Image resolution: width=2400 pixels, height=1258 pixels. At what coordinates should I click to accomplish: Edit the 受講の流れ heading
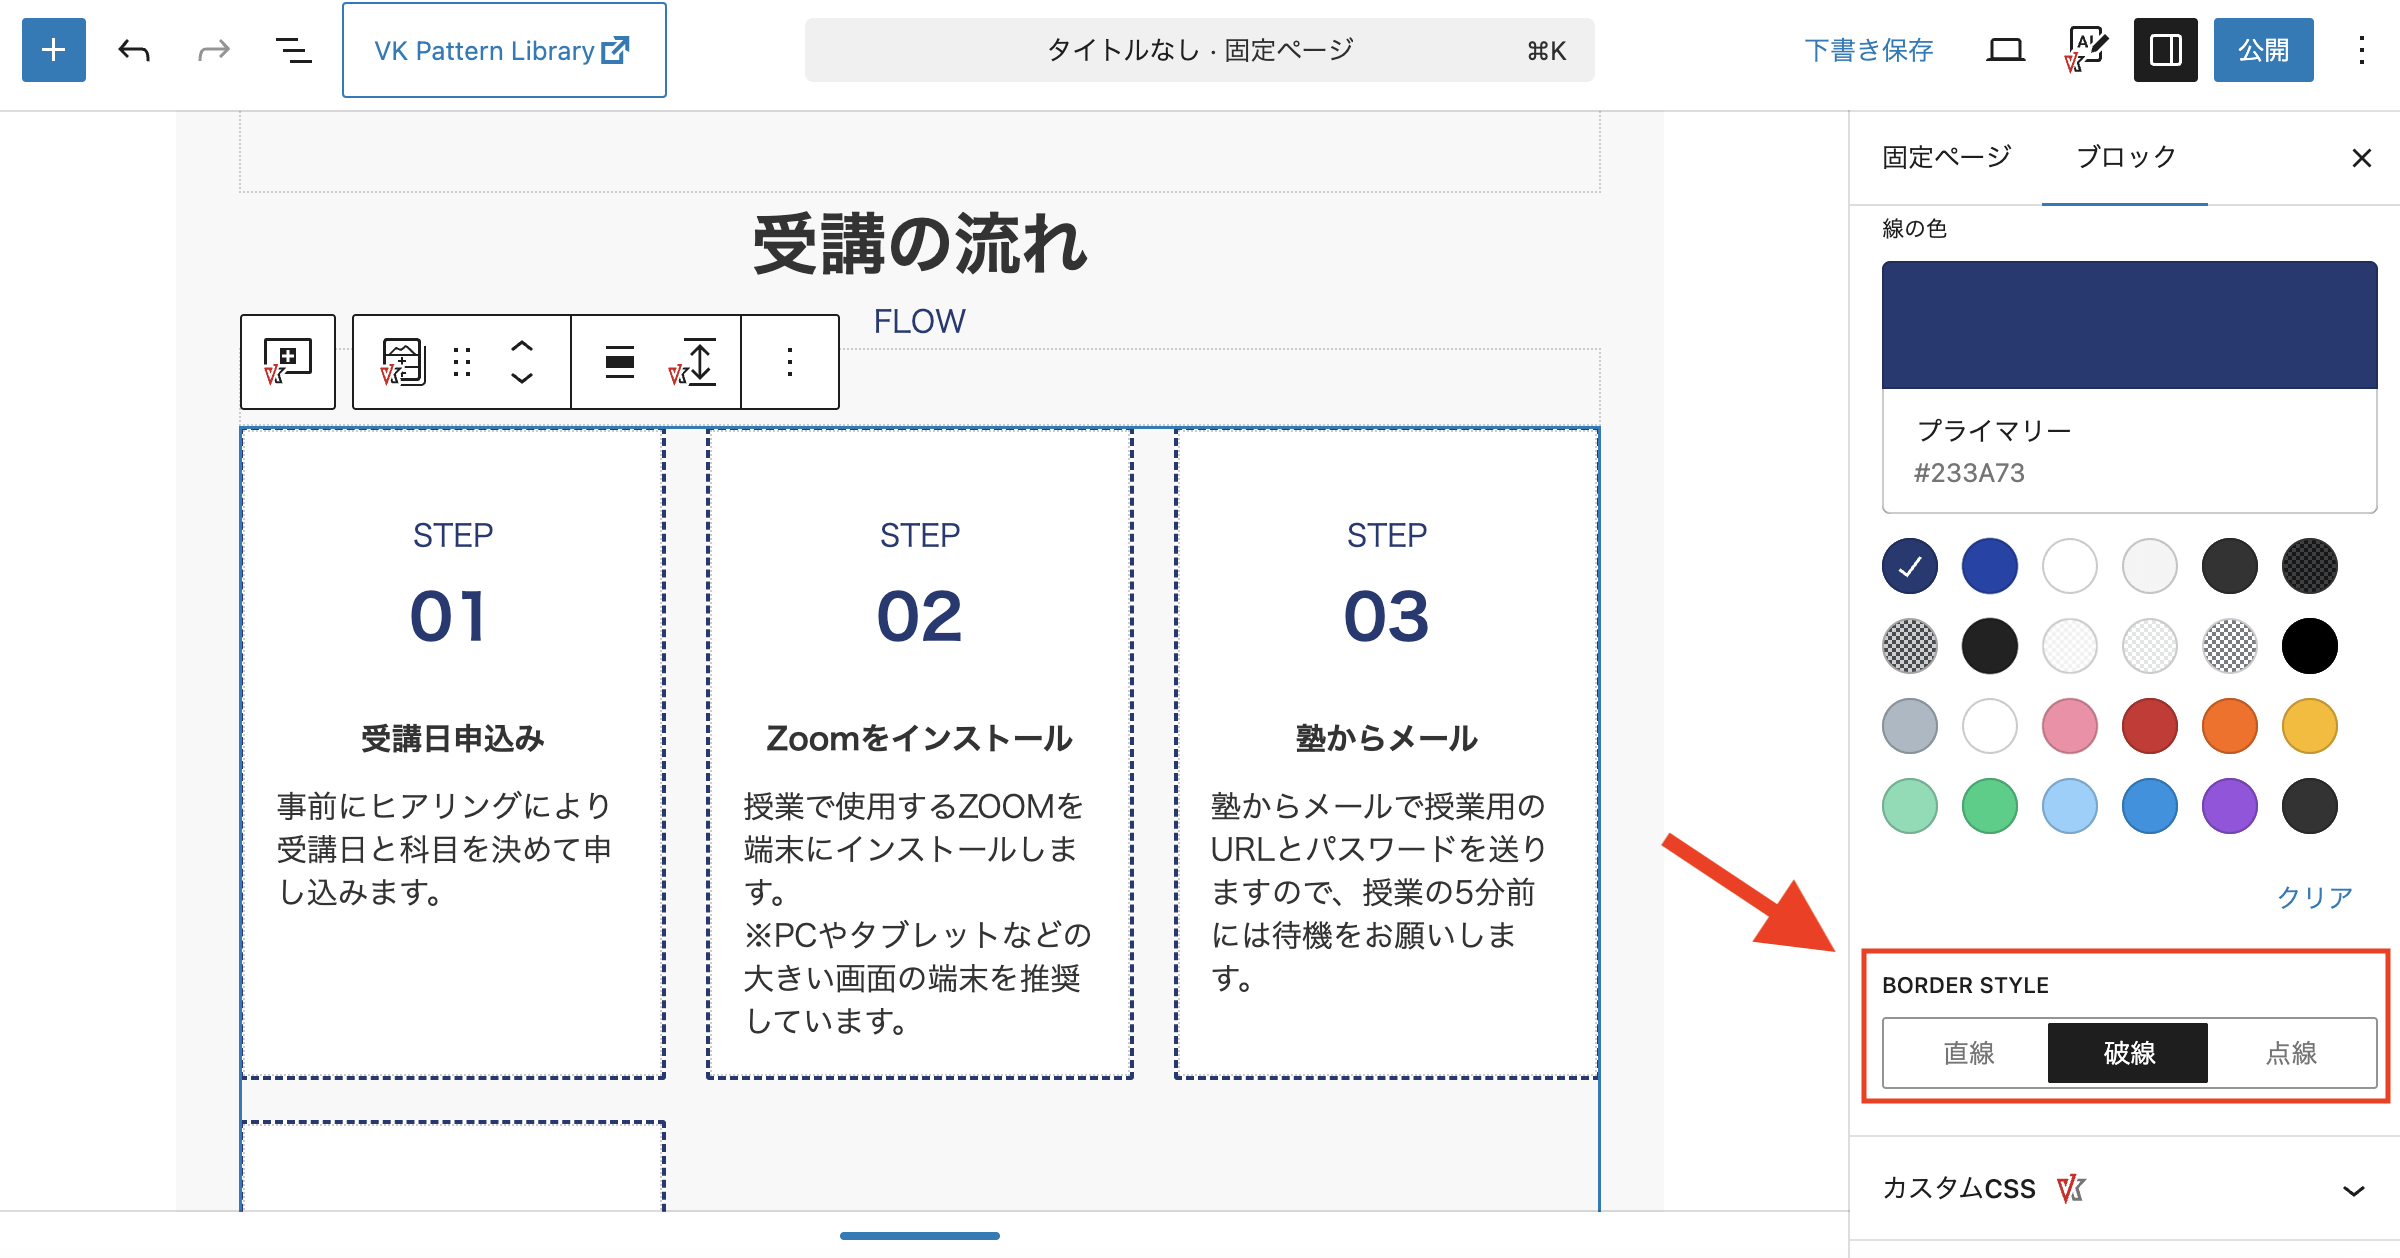point(920,245)
